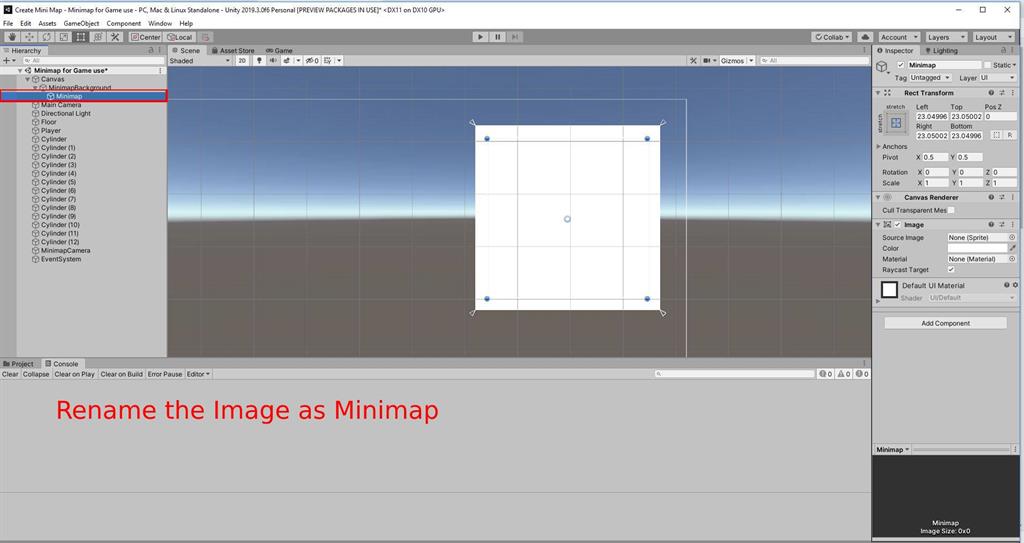The height and width of the screenshot is (543, 1024).
Task: Switch to the Project tab
Action: click(18, 364)
